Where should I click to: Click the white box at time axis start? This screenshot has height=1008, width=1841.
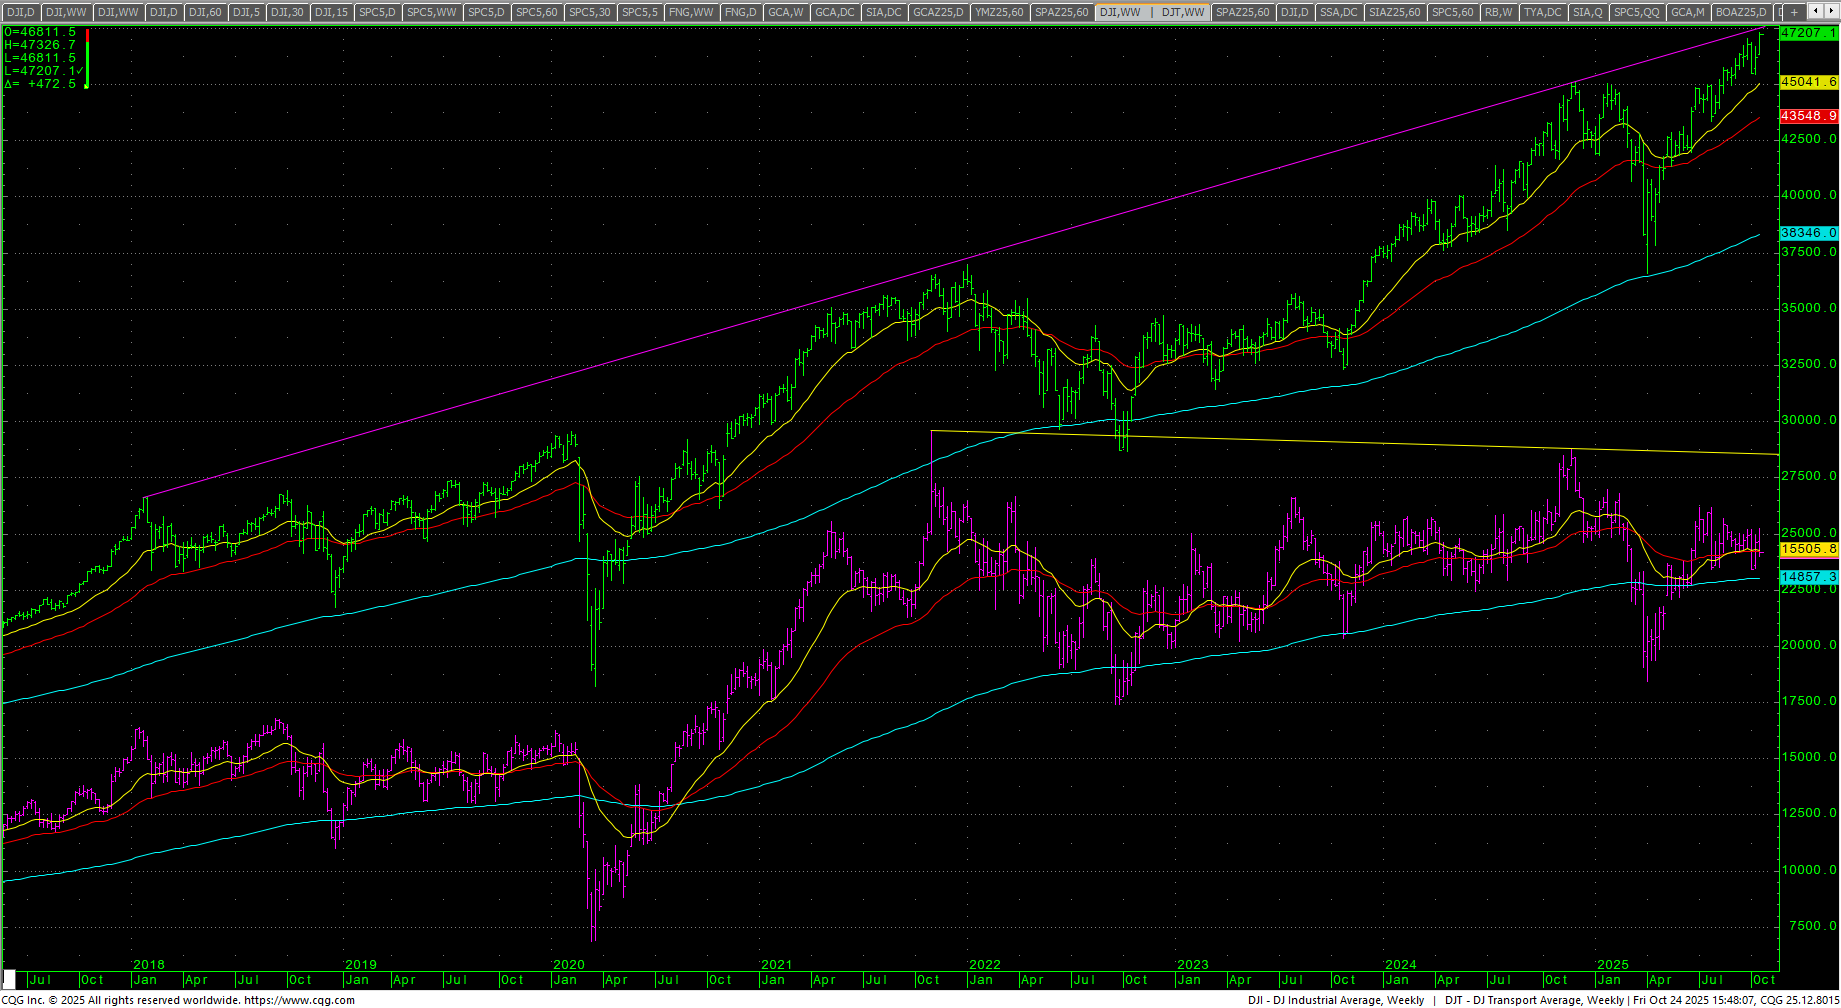(x=10, y=980)
